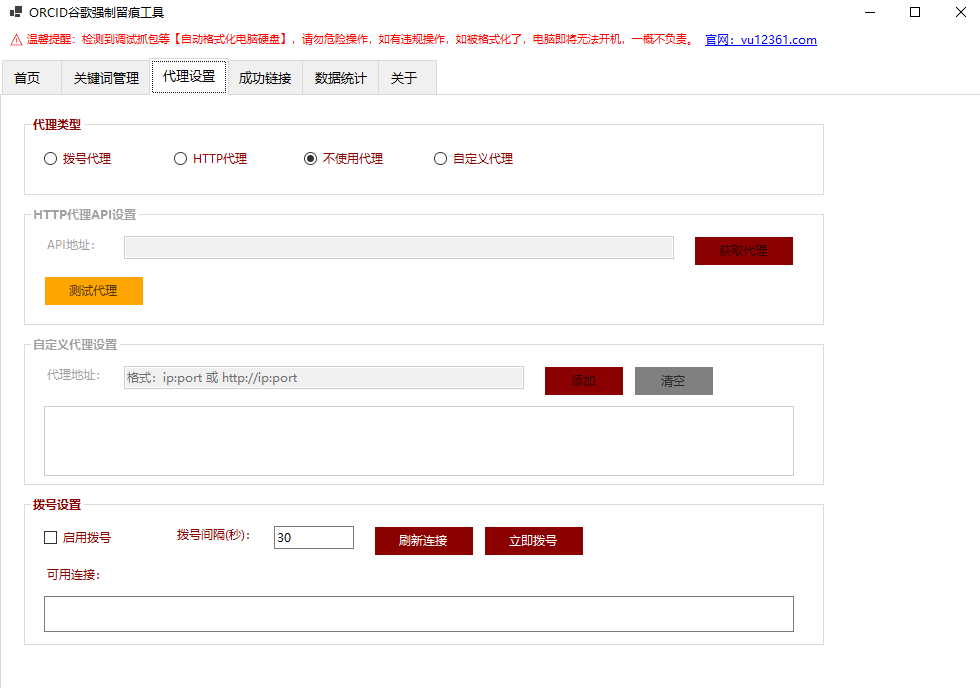Select the 自定义代理 radio button

point(441,158)
